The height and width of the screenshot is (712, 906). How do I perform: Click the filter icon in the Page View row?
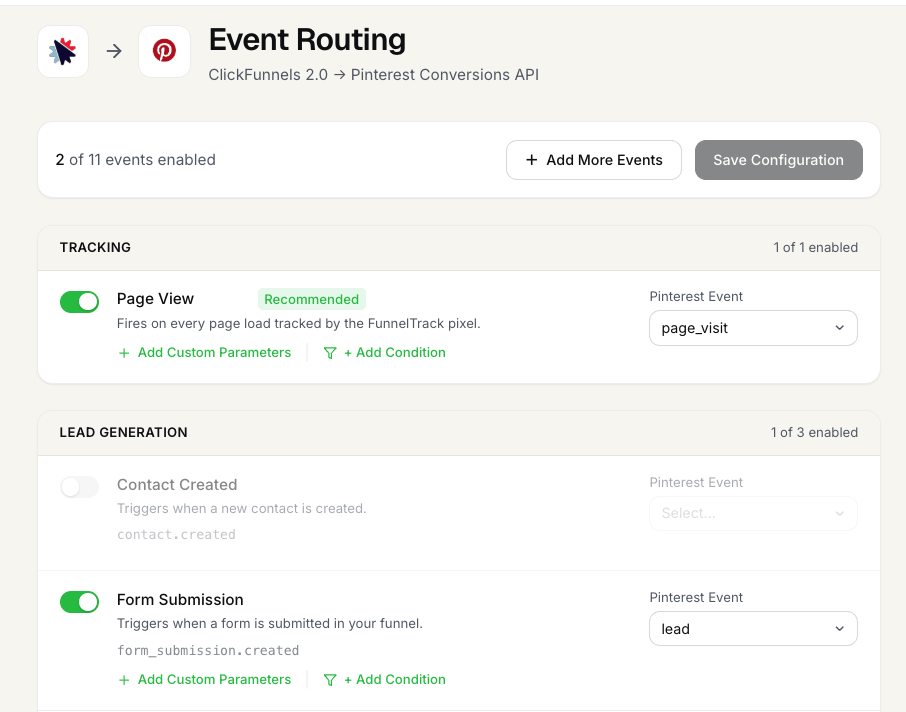pos(329,353)
